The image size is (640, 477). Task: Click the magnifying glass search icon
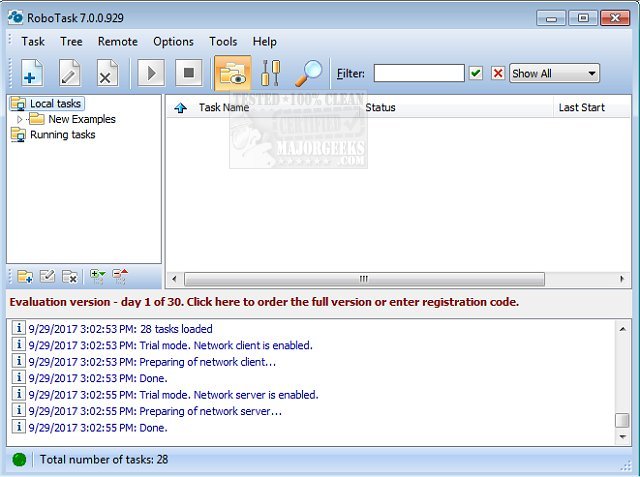click(310, 73)
